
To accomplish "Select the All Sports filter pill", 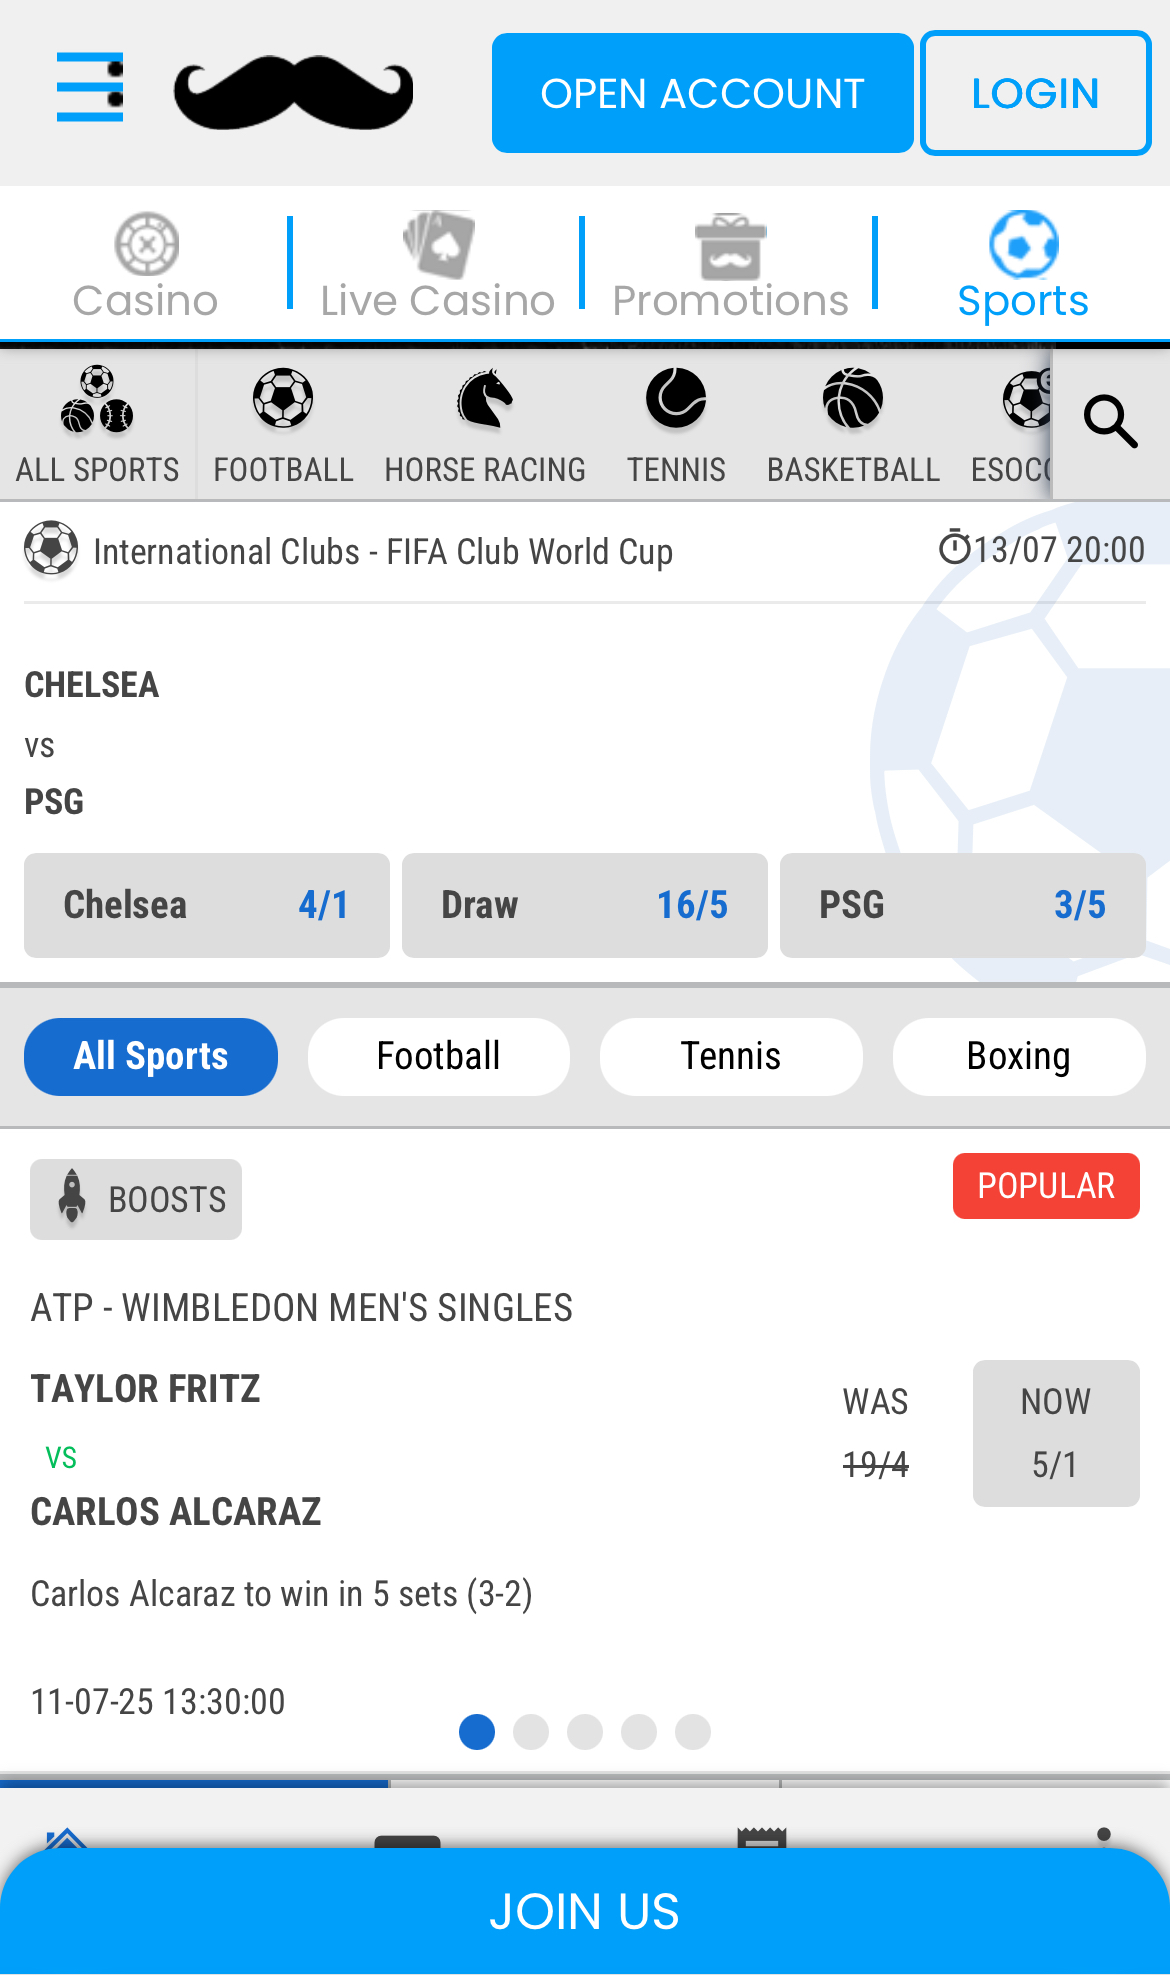I will (151, 1057).
